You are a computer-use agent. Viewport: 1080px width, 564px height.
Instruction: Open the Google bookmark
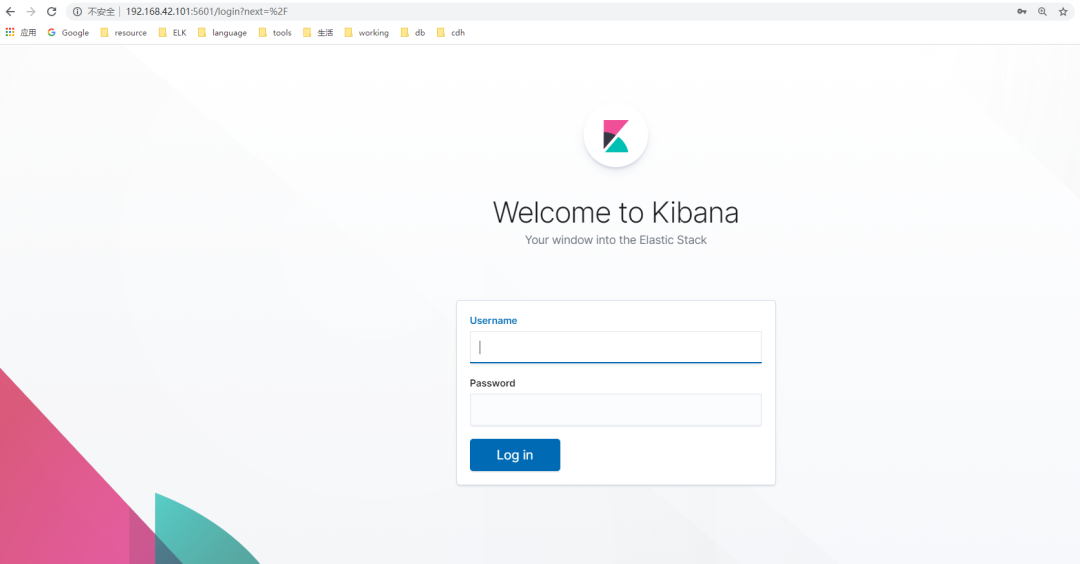pos(68,32)
